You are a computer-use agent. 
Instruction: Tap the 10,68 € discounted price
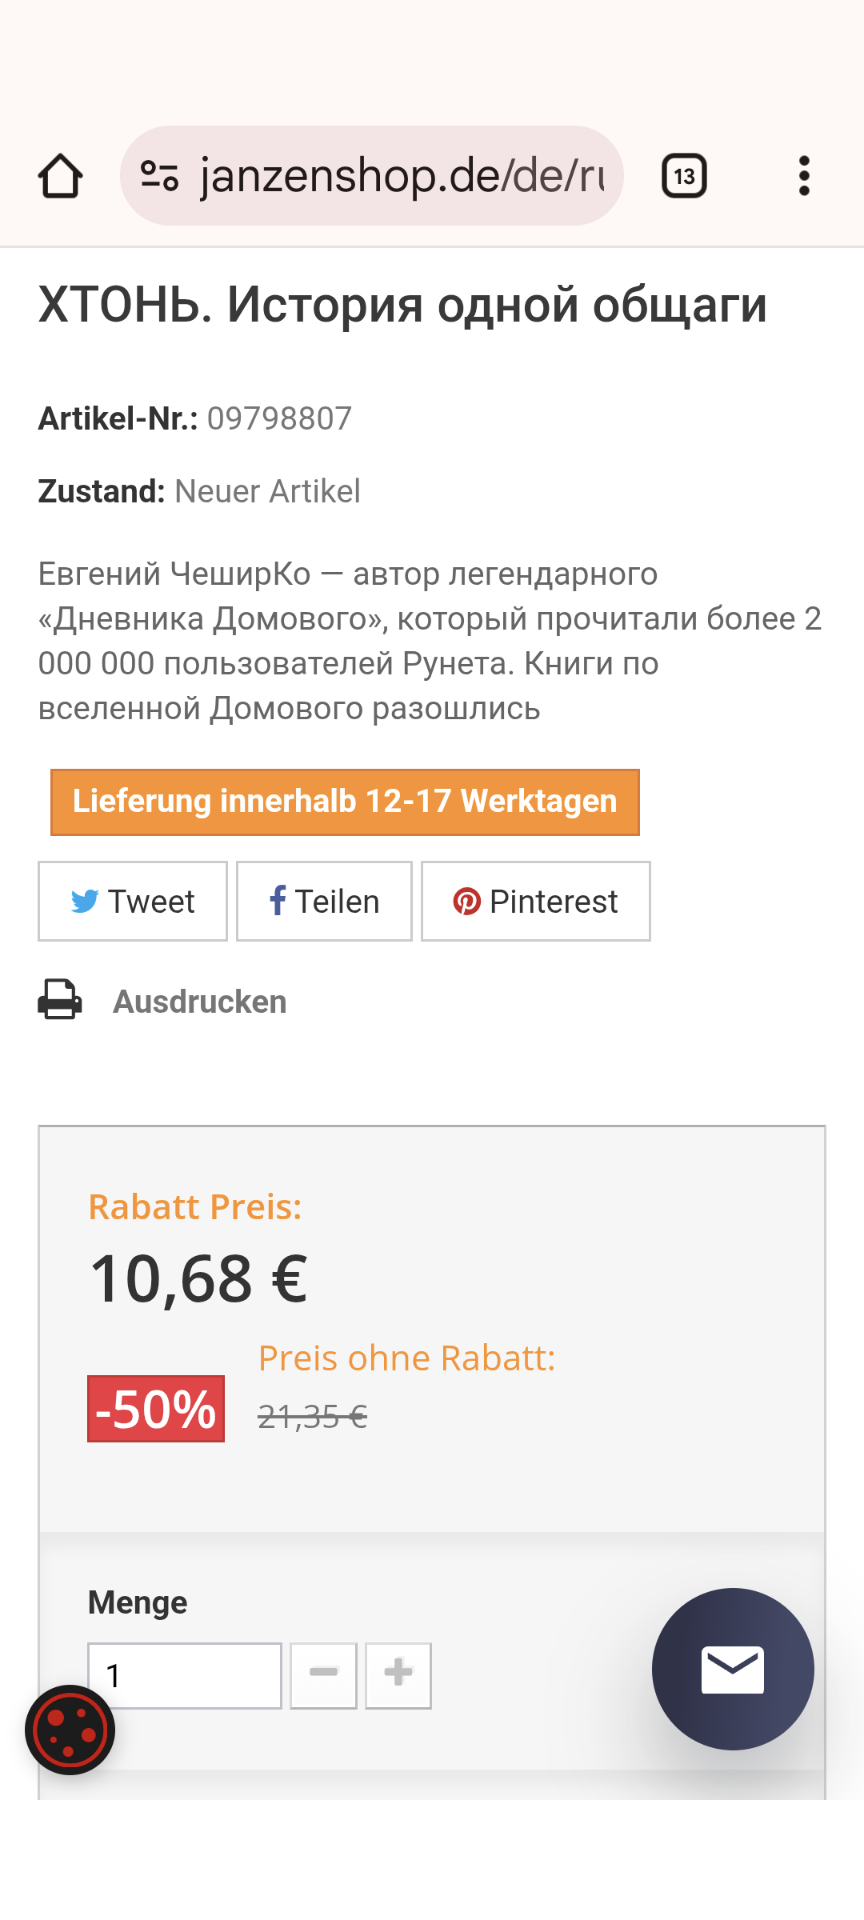(x=200, y=1279)
